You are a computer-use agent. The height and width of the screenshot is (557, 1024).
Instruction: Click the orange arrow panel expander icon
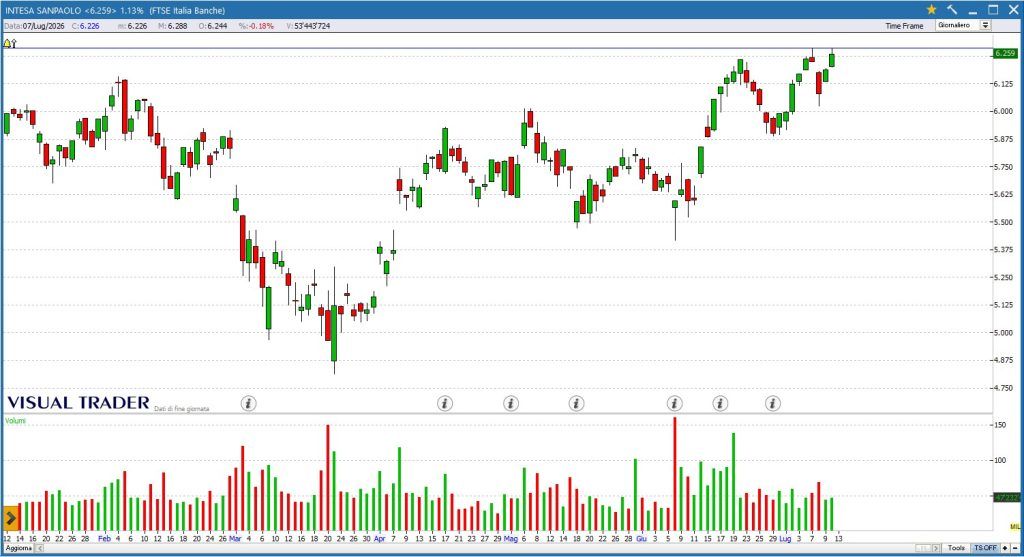click(x=10, y=518)
